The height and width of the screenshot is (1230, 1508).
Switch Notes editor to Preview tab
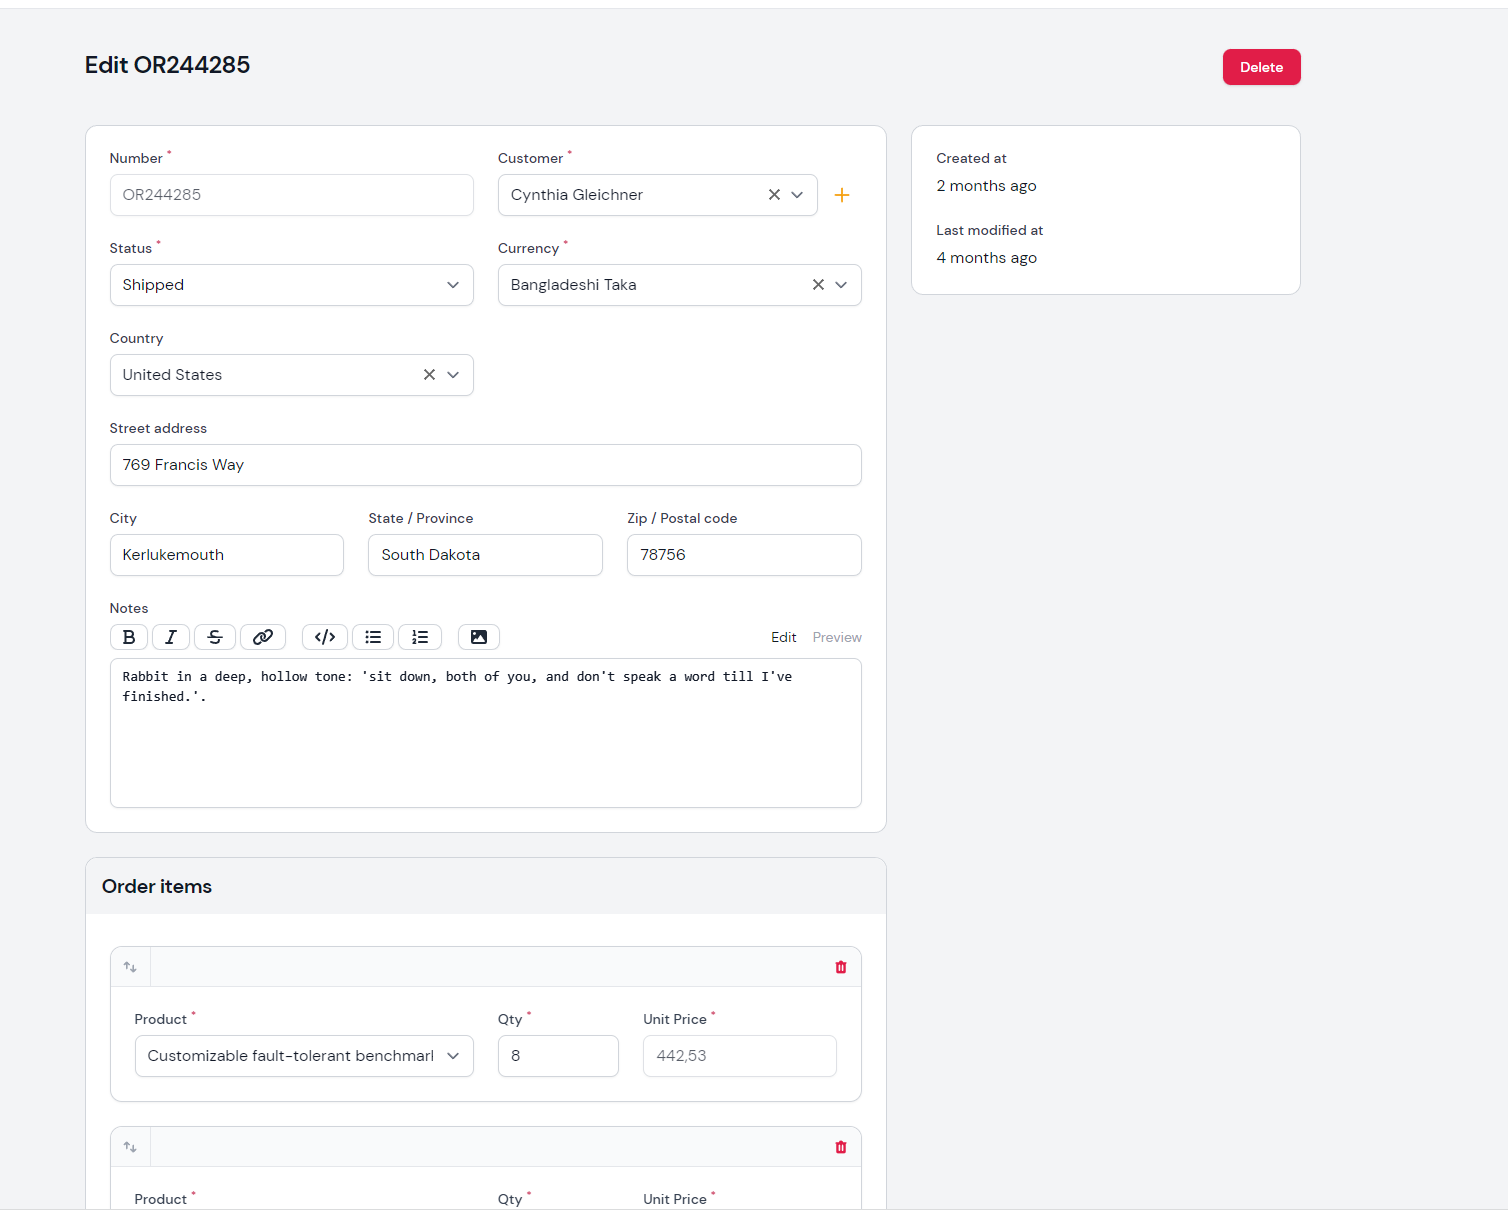[837, 637]
